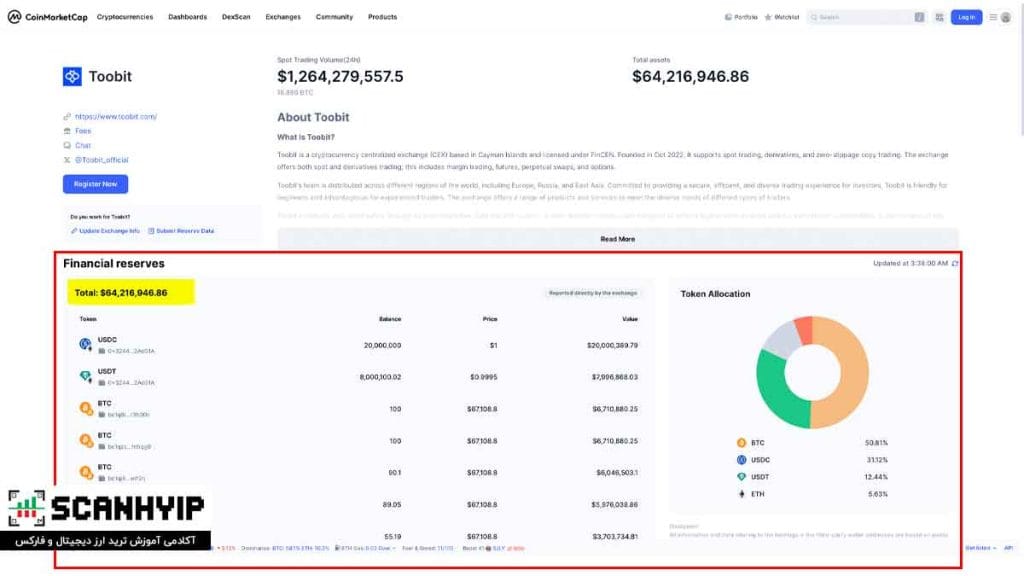The image size is (1024, 576).
Task: Click the Balance column header
Action: coord(390,319)
